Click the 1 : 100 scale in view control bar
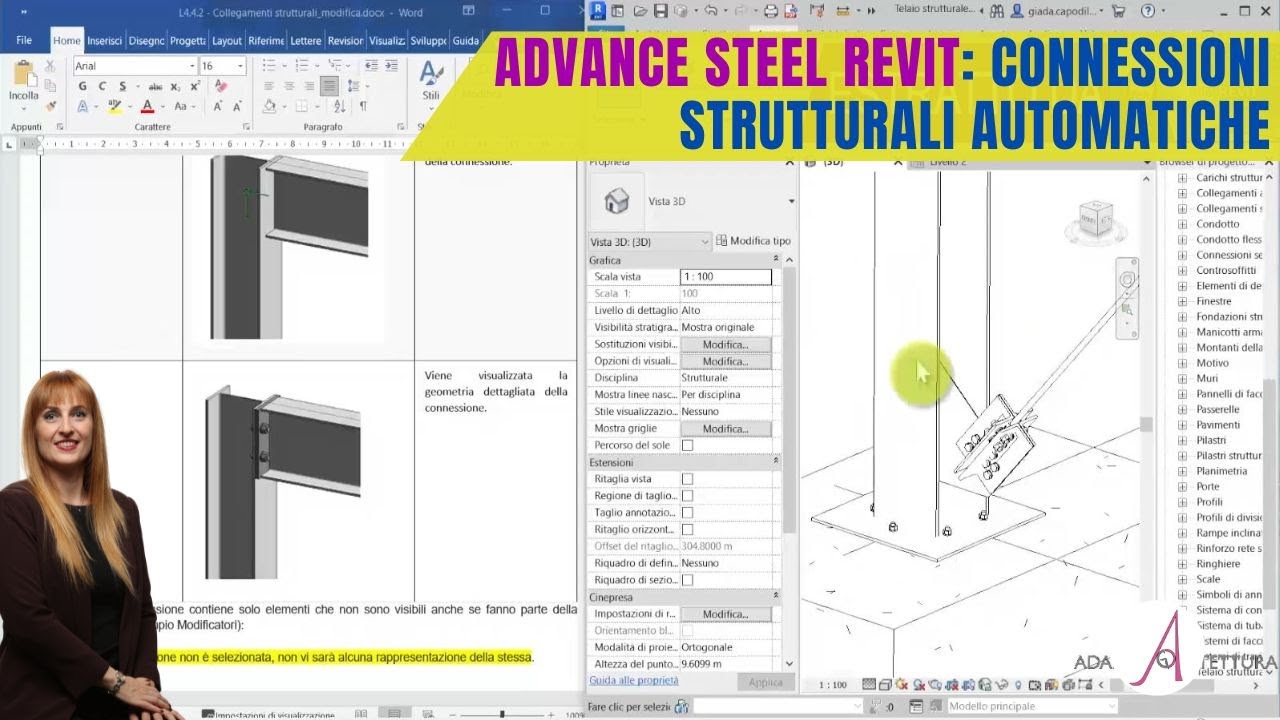This screenshot has height=720, width=1280. click(832, 685)
